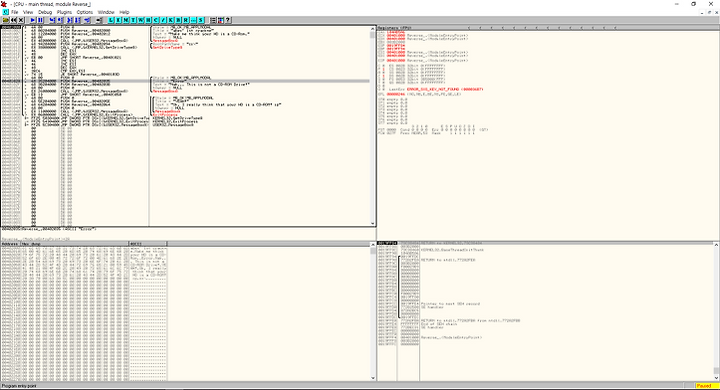This screenshot has width=720, height=390.
Task: Pause execution with the pause toolbar icon
Action: (x=40, y=20)
